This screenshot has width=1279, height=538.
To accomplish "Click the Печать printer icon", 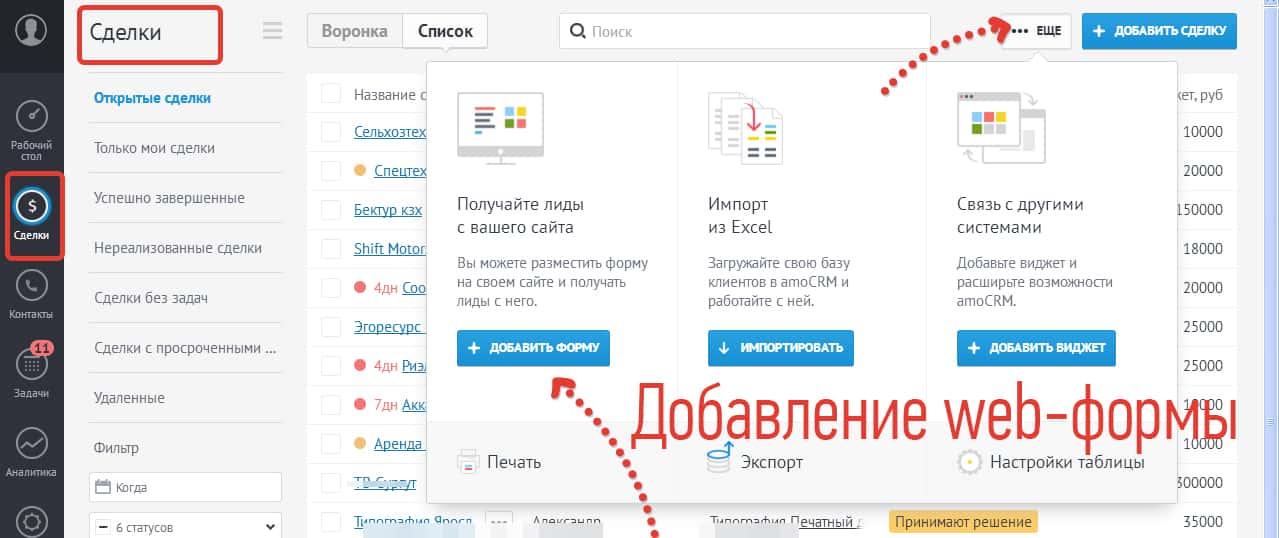I will [x=468, y=462].
